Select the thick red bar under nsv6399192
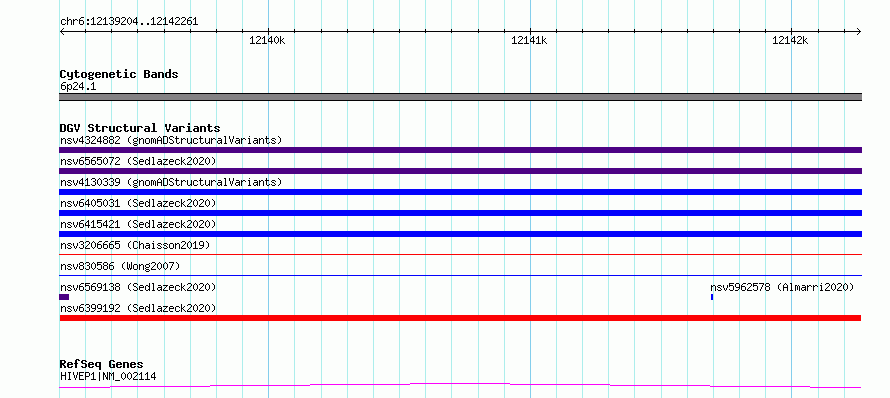 [x=460, y=318]
